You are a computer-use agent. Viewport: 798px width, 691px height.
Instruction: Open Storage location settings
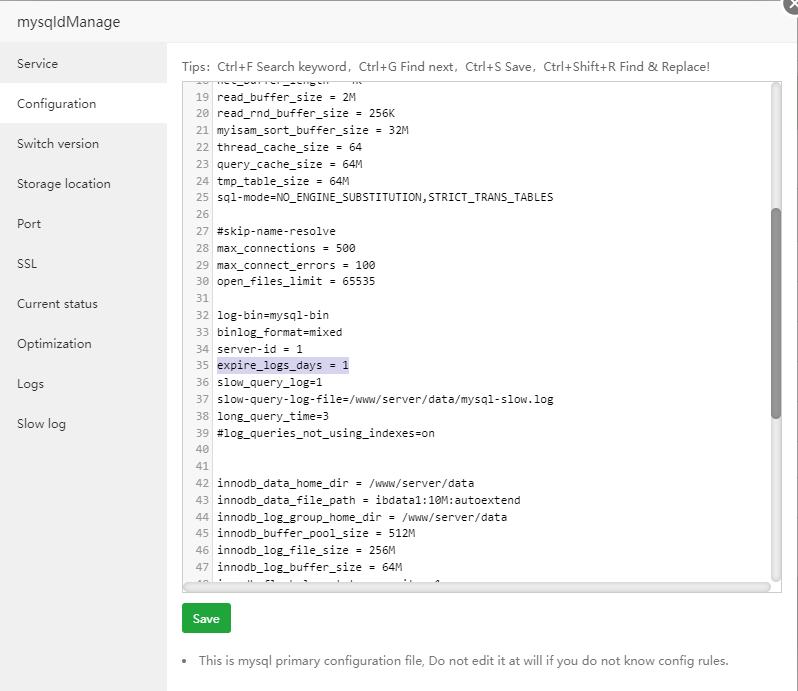(64, 184)
